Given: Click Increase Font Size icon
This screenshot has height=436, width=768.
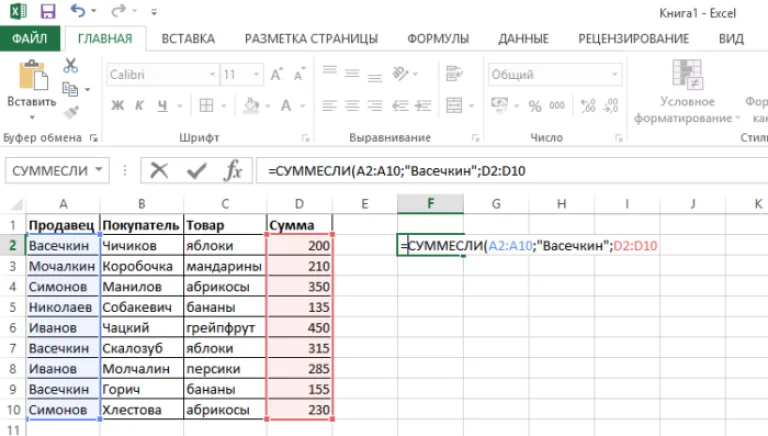Looking at the screenshot, I should (276, 74).
